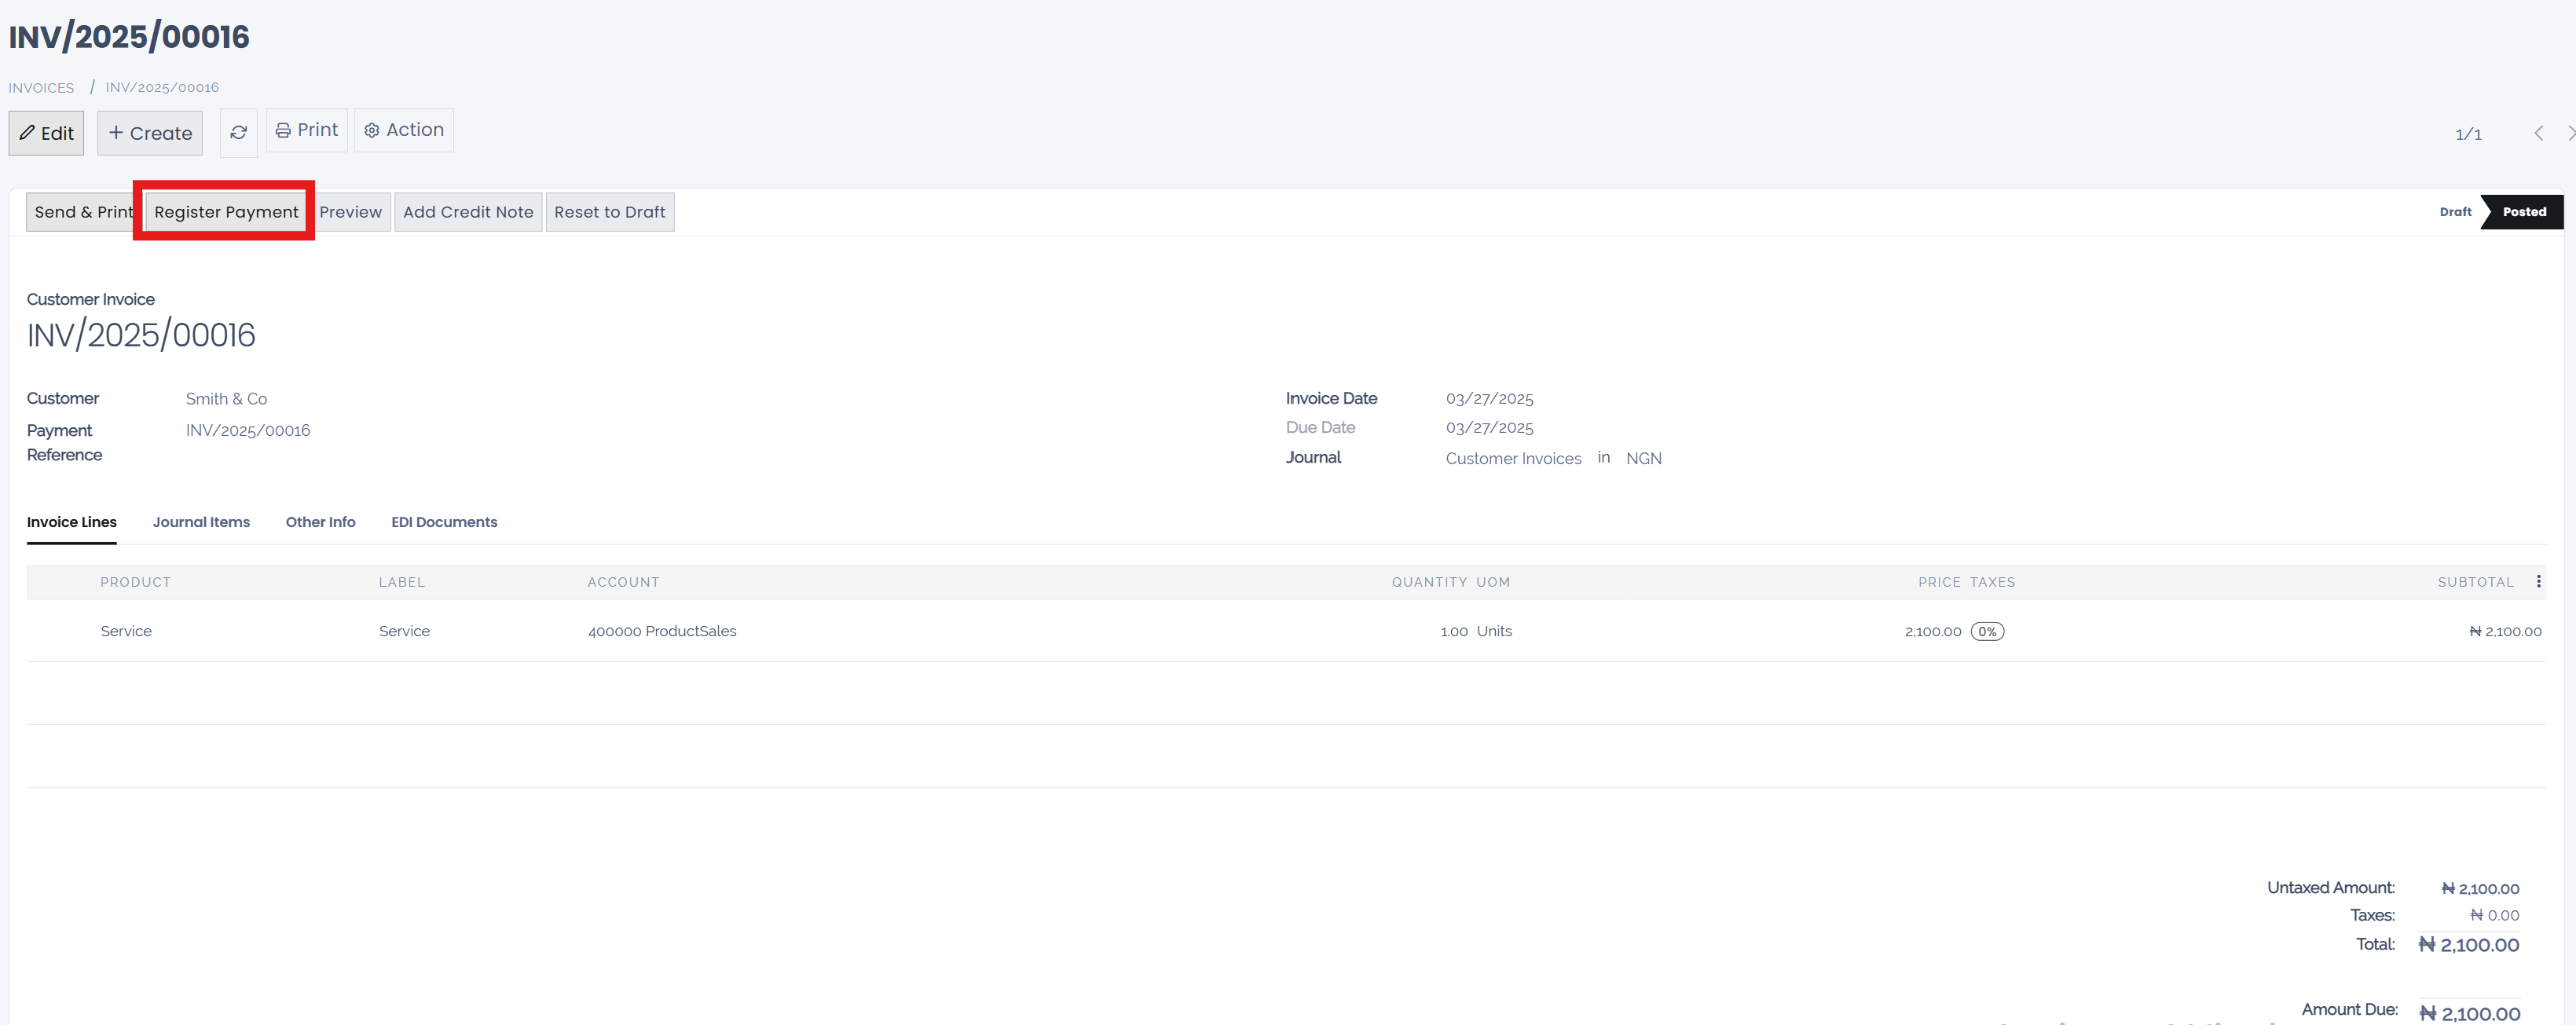The width and height of the screenshot is (2576, 1025).
Task: Open the Action gear dropdown
Action: [x=404, y=130]
